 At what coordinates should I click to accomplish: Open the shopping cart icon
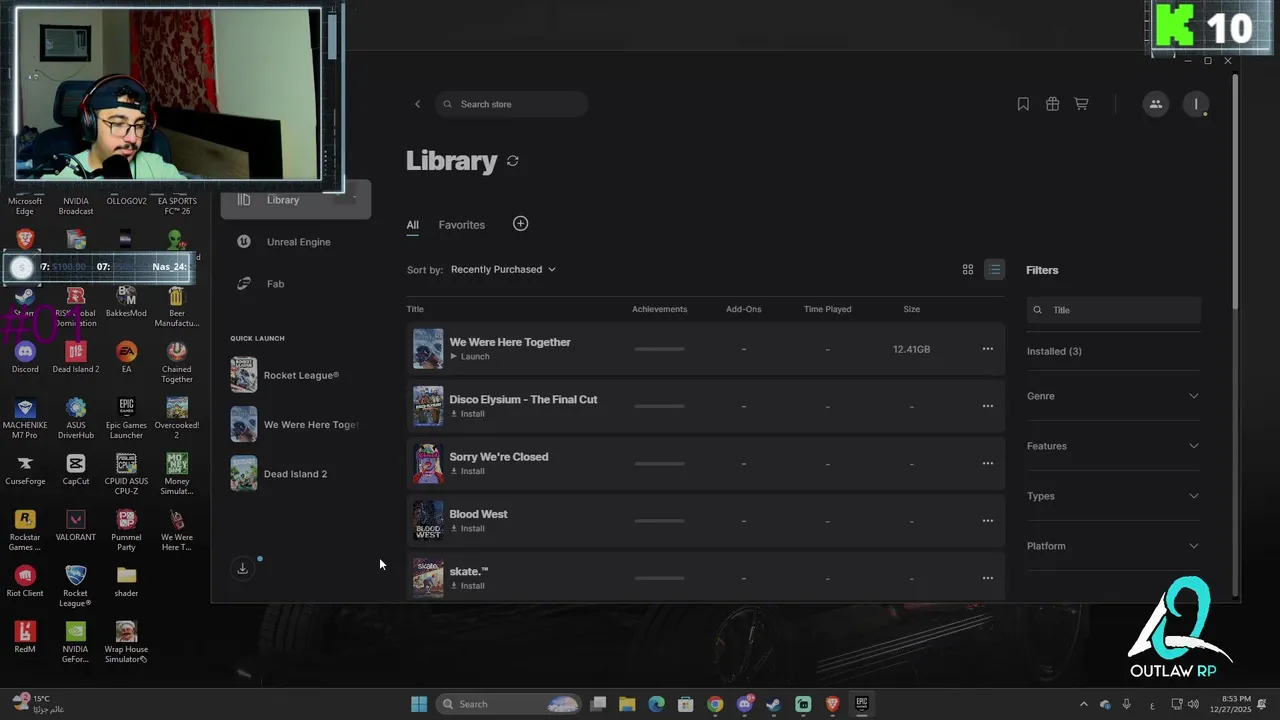[x=1081, y=104]
